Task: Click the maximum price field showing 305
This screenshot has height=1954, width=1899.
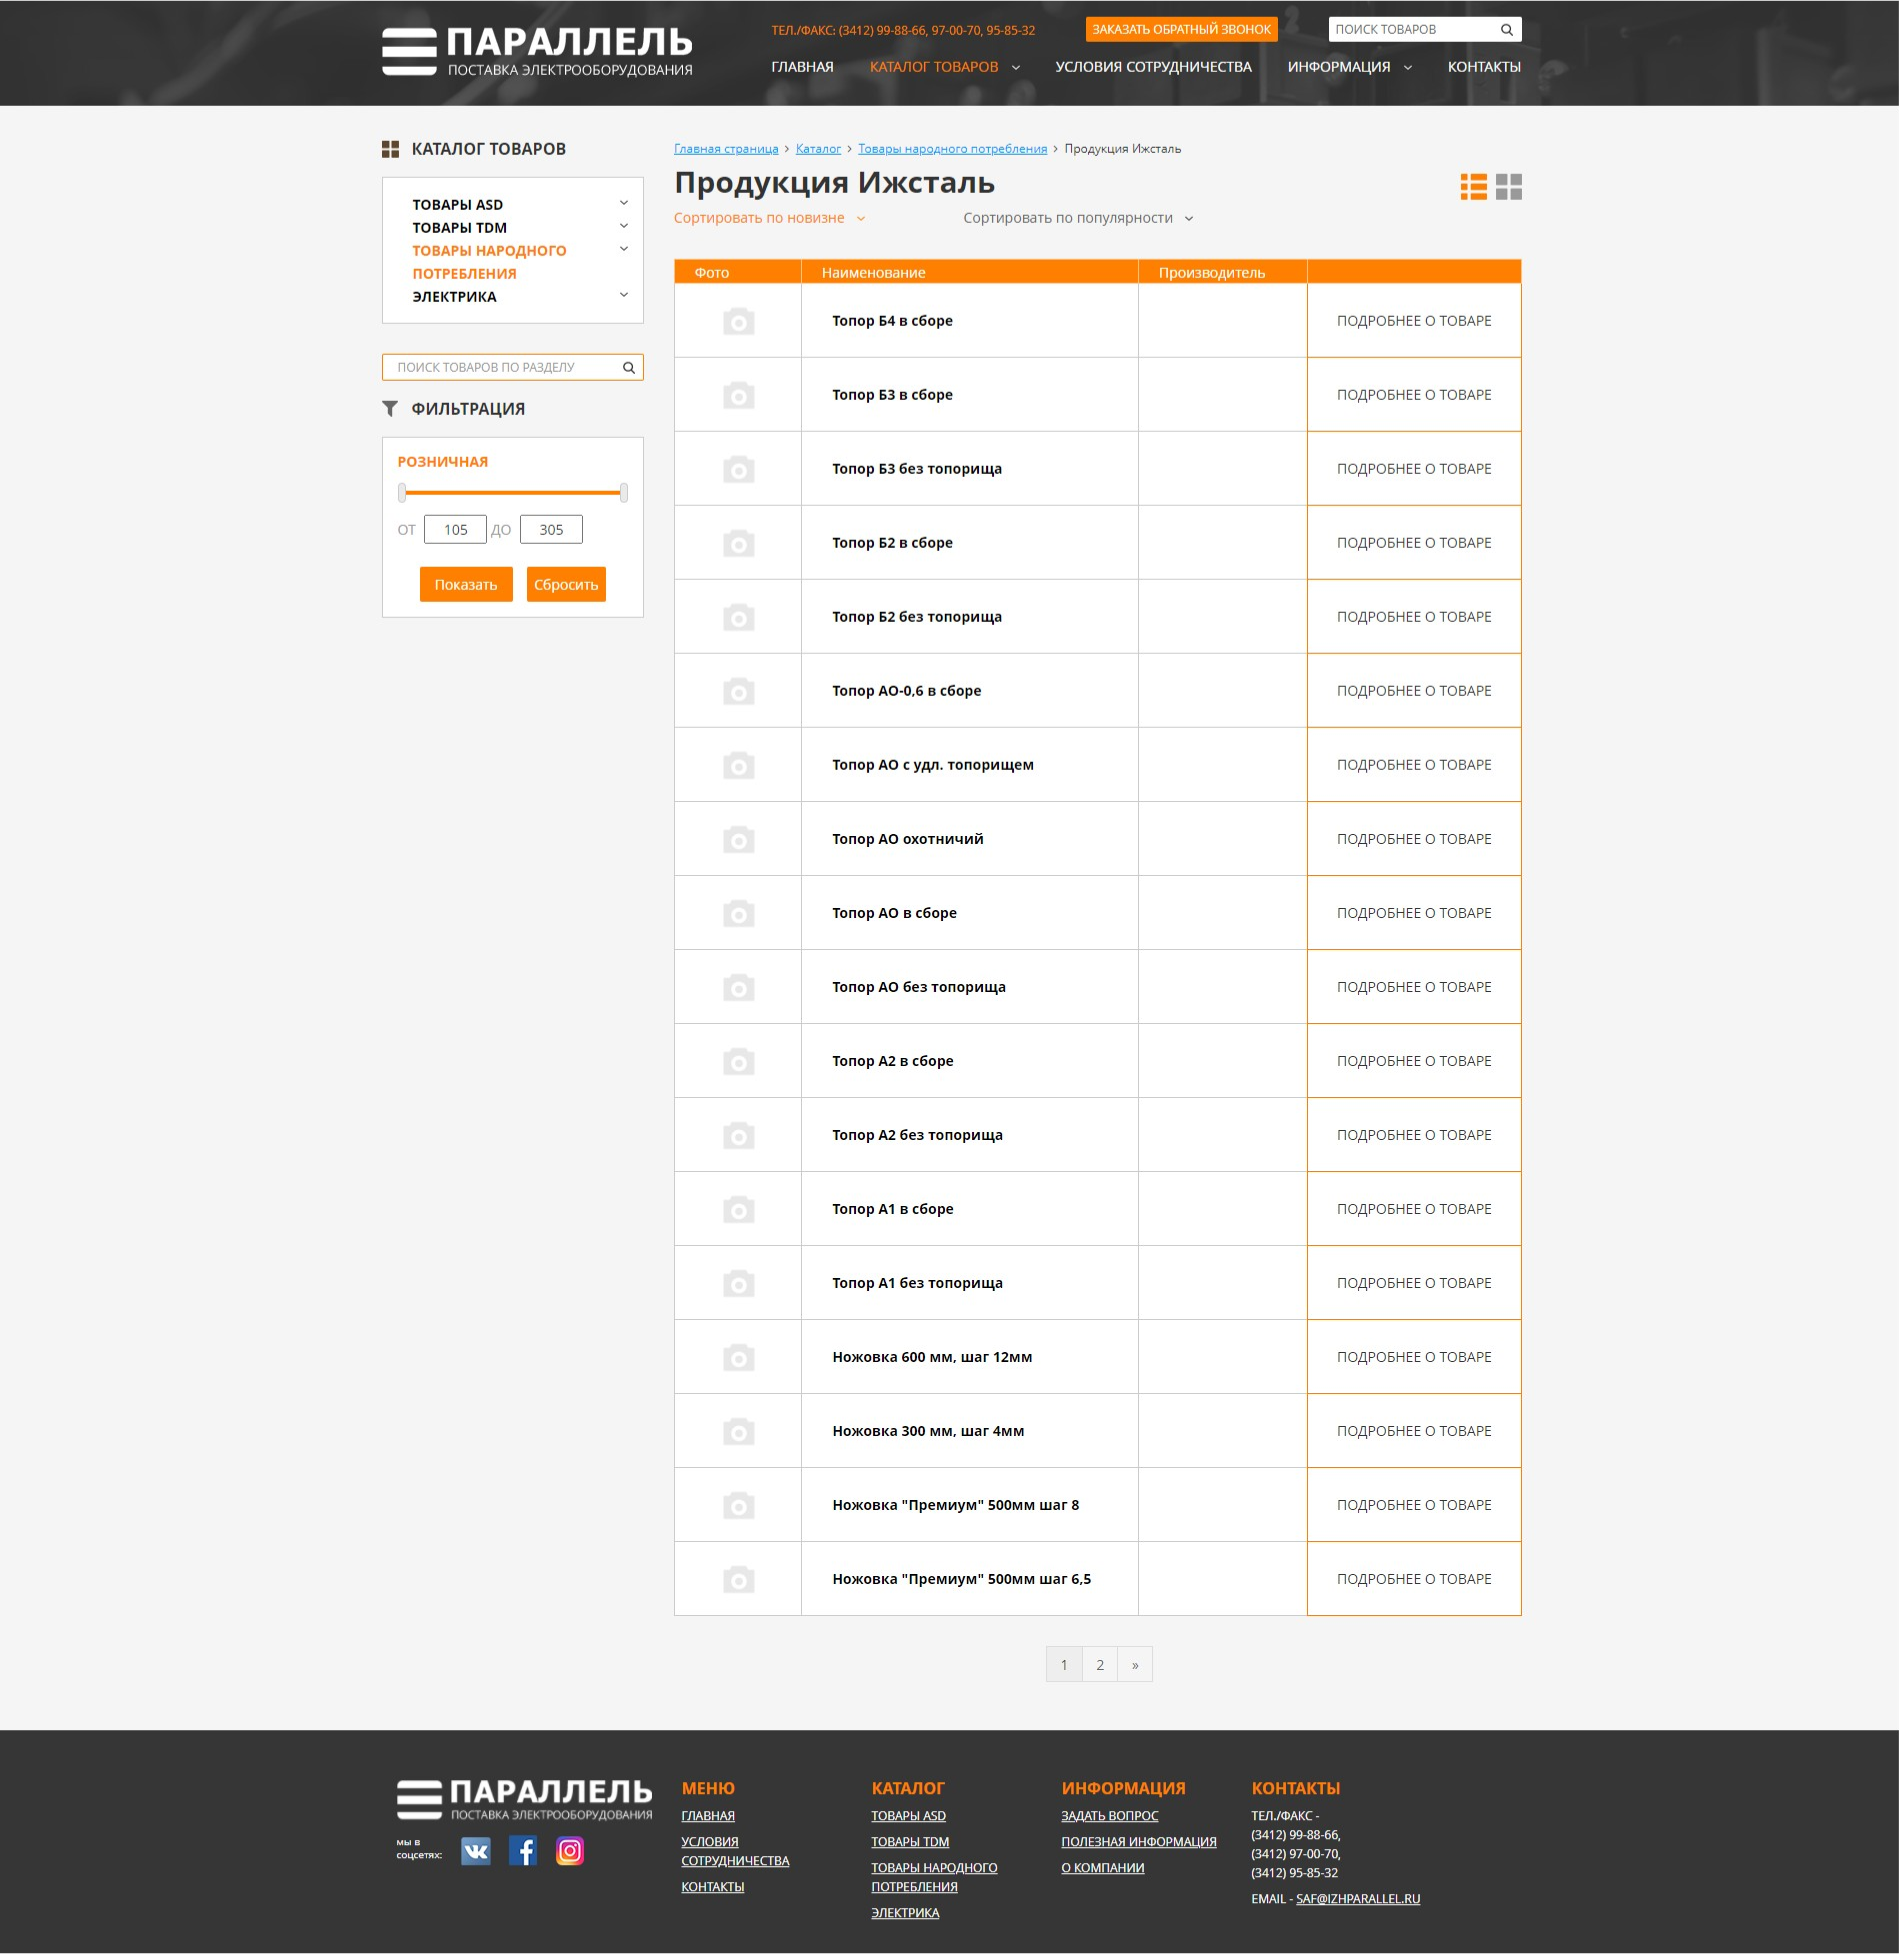Action: (551, 530)
